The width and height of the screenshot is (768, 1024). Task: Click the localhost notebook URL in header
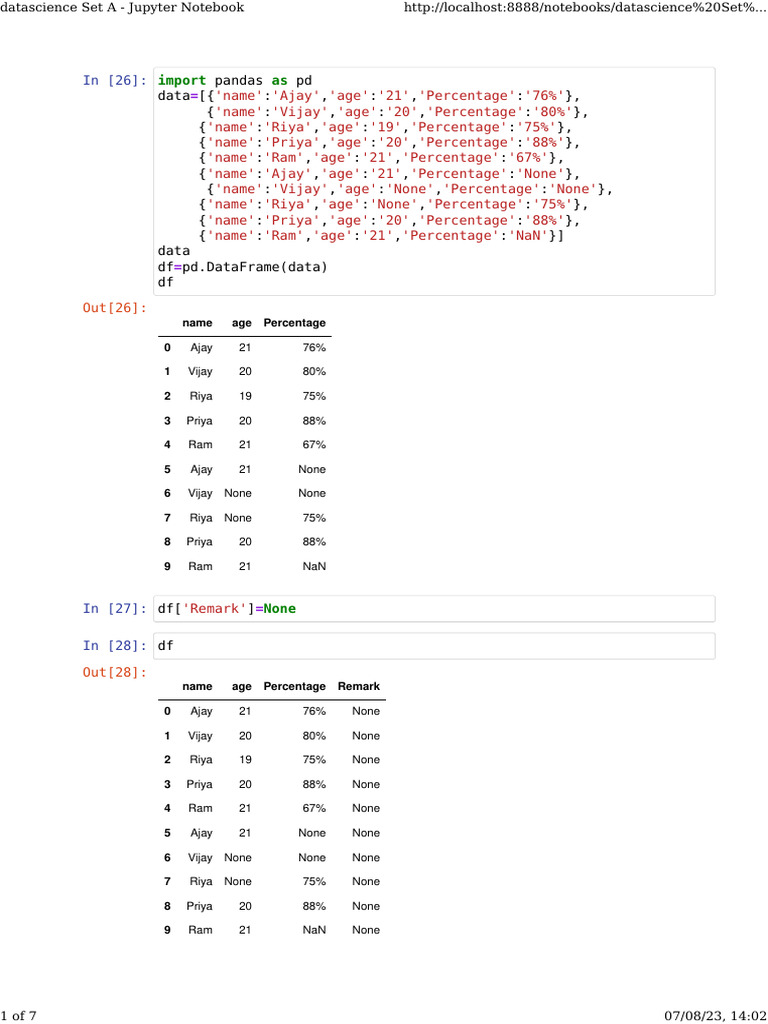[x=585, y=8]
